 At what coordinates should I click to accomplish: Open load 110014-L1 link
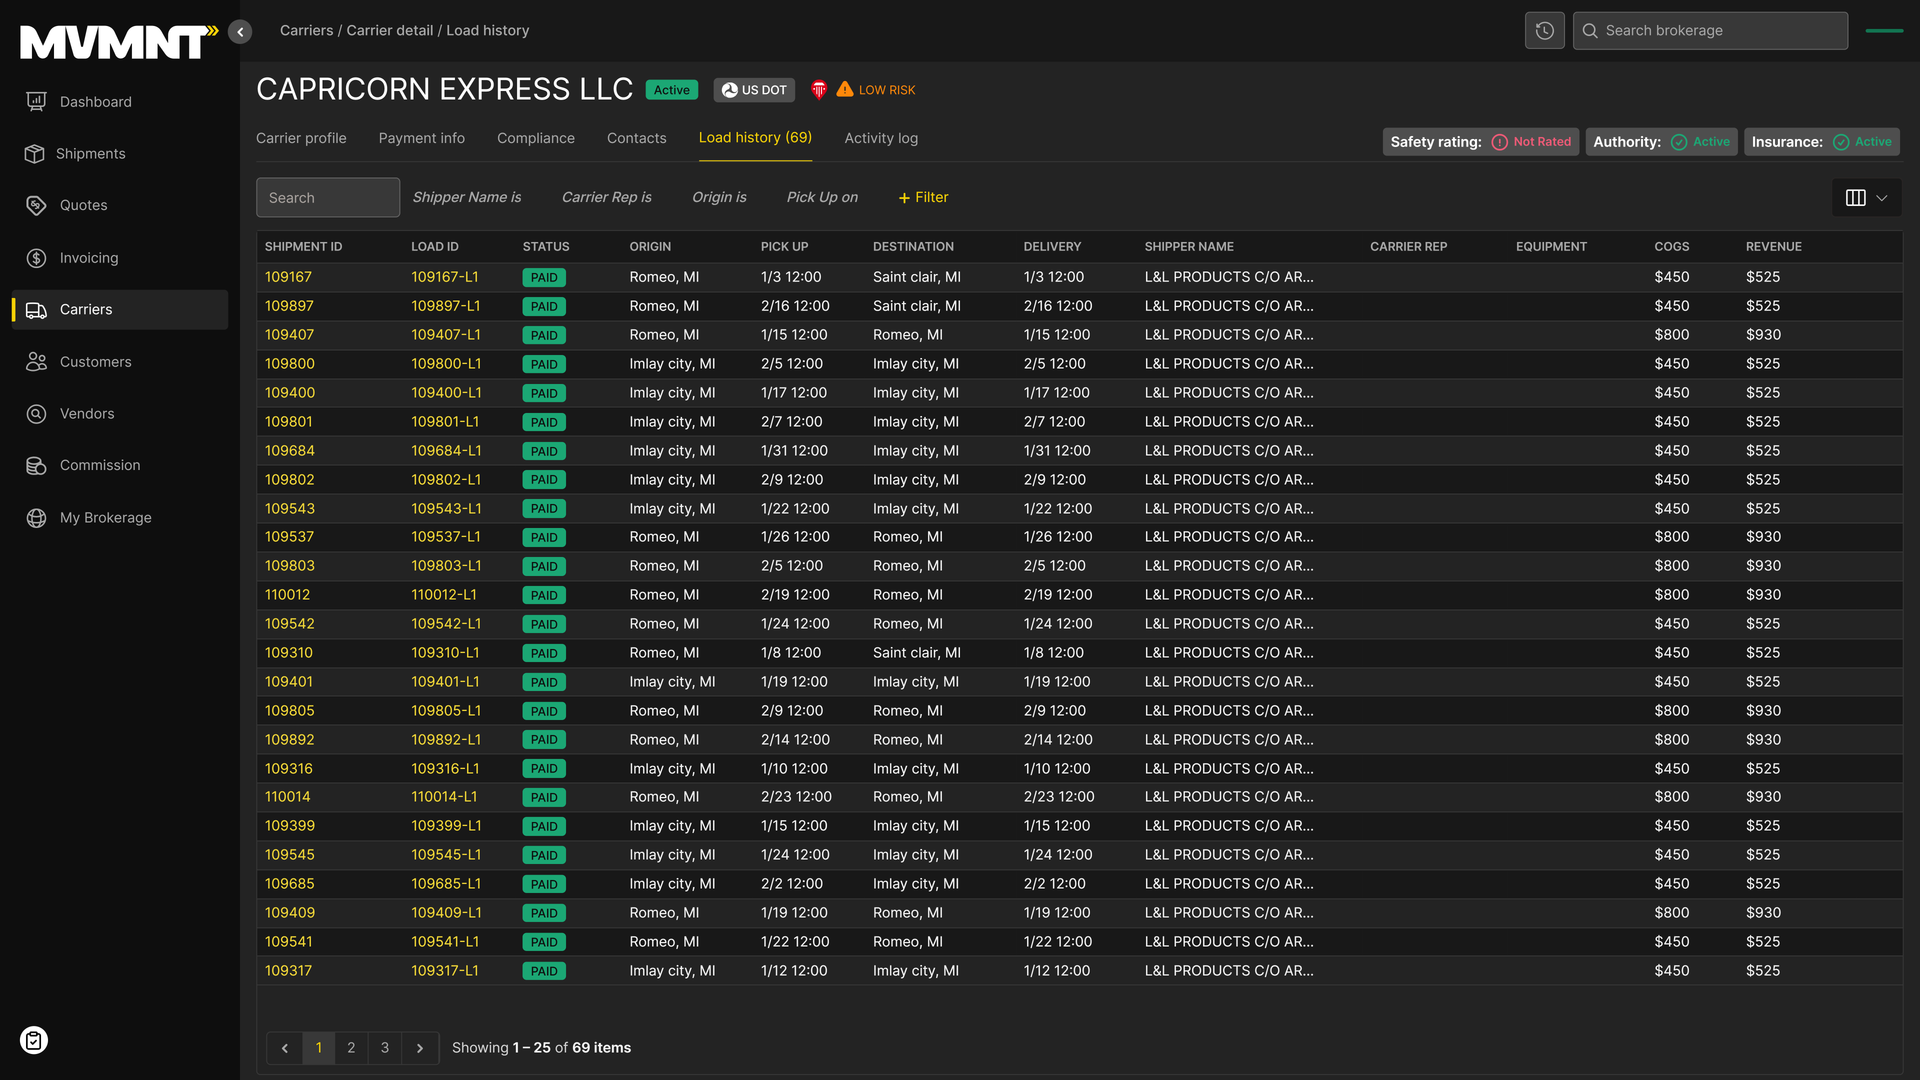(444, 797)
